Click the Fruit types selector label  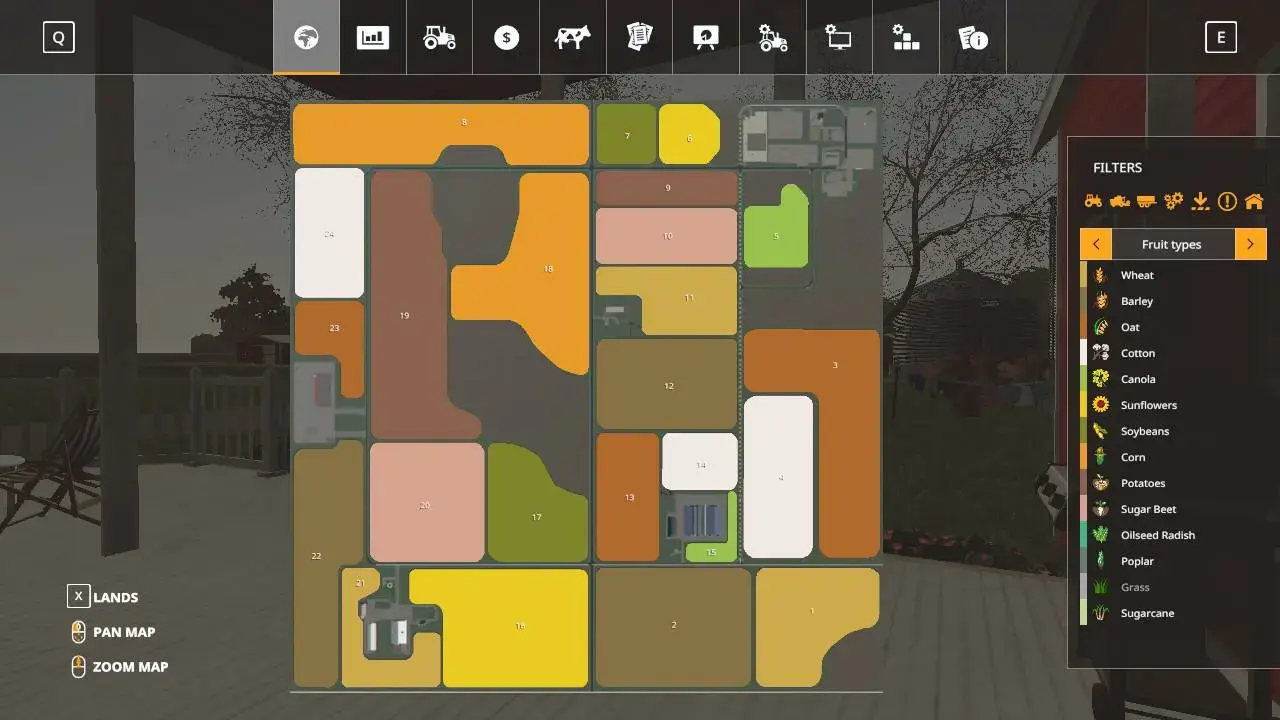(x=1172, y=244)
